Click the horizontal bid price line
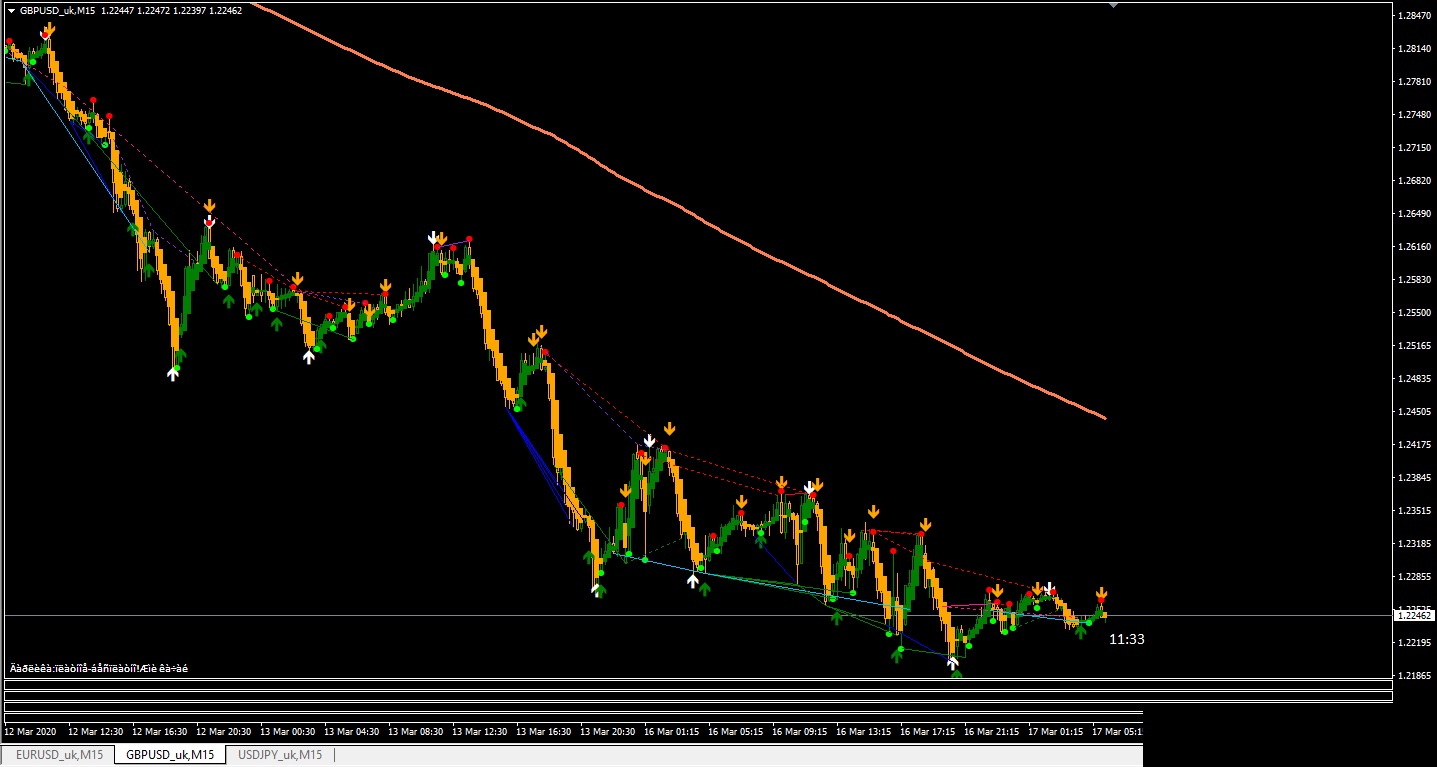The width and height of the screenshot is (1437, 767). 700,615
